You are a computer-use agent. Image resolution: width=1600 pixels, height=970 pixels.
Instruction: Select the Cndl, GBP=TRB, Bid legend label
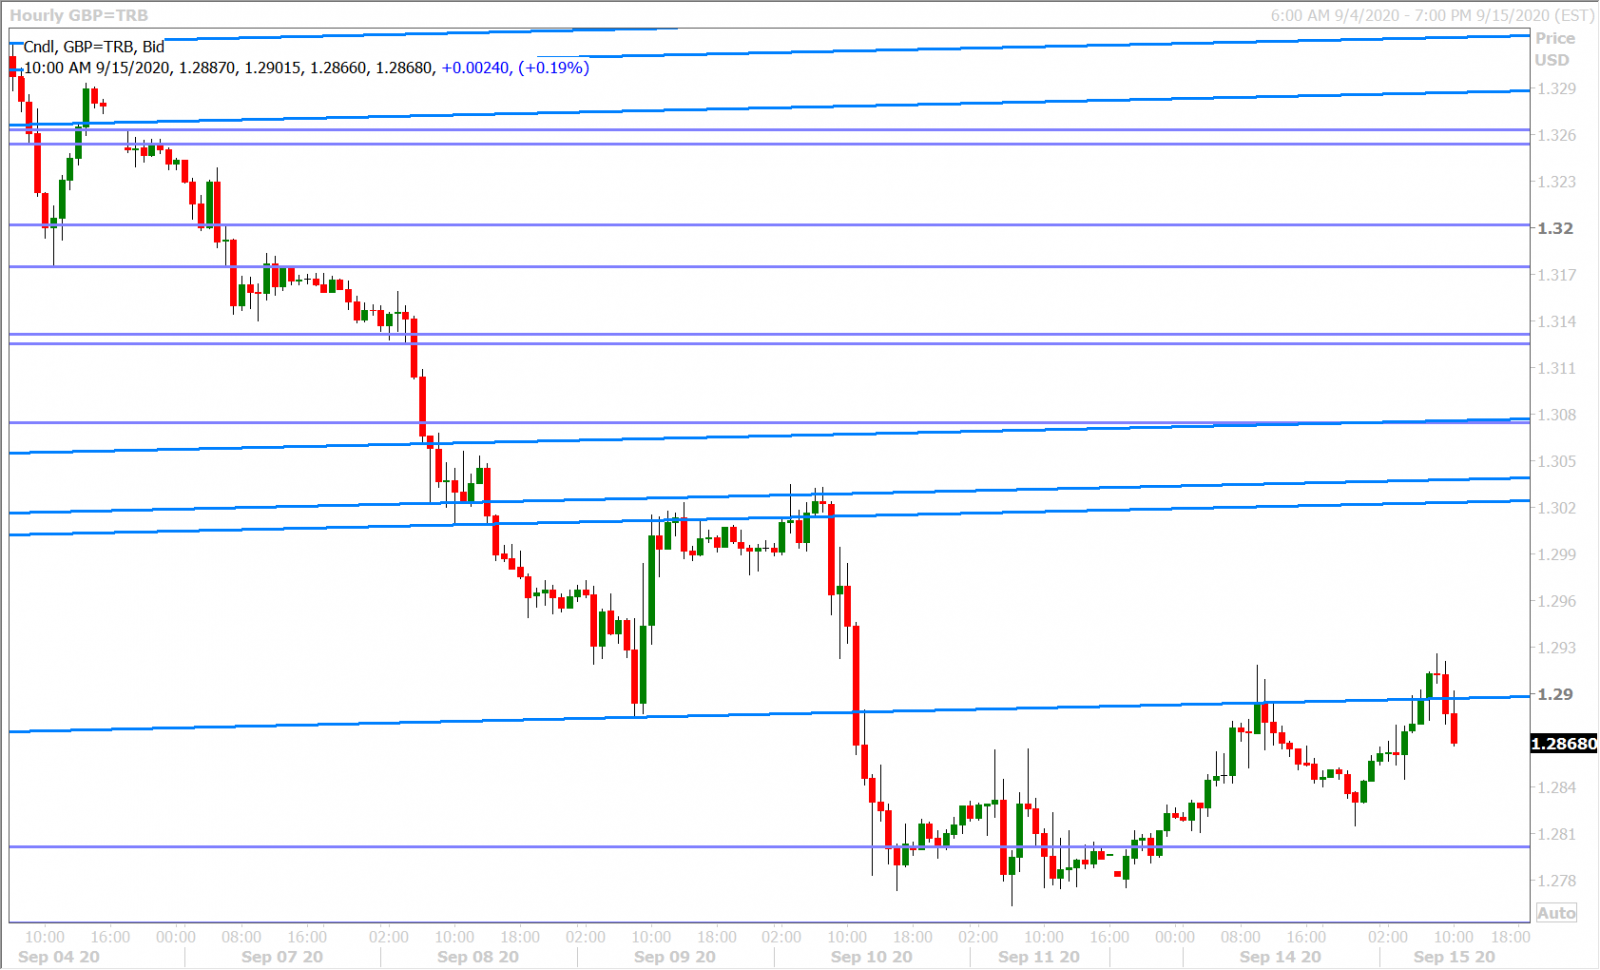point(94,46)
